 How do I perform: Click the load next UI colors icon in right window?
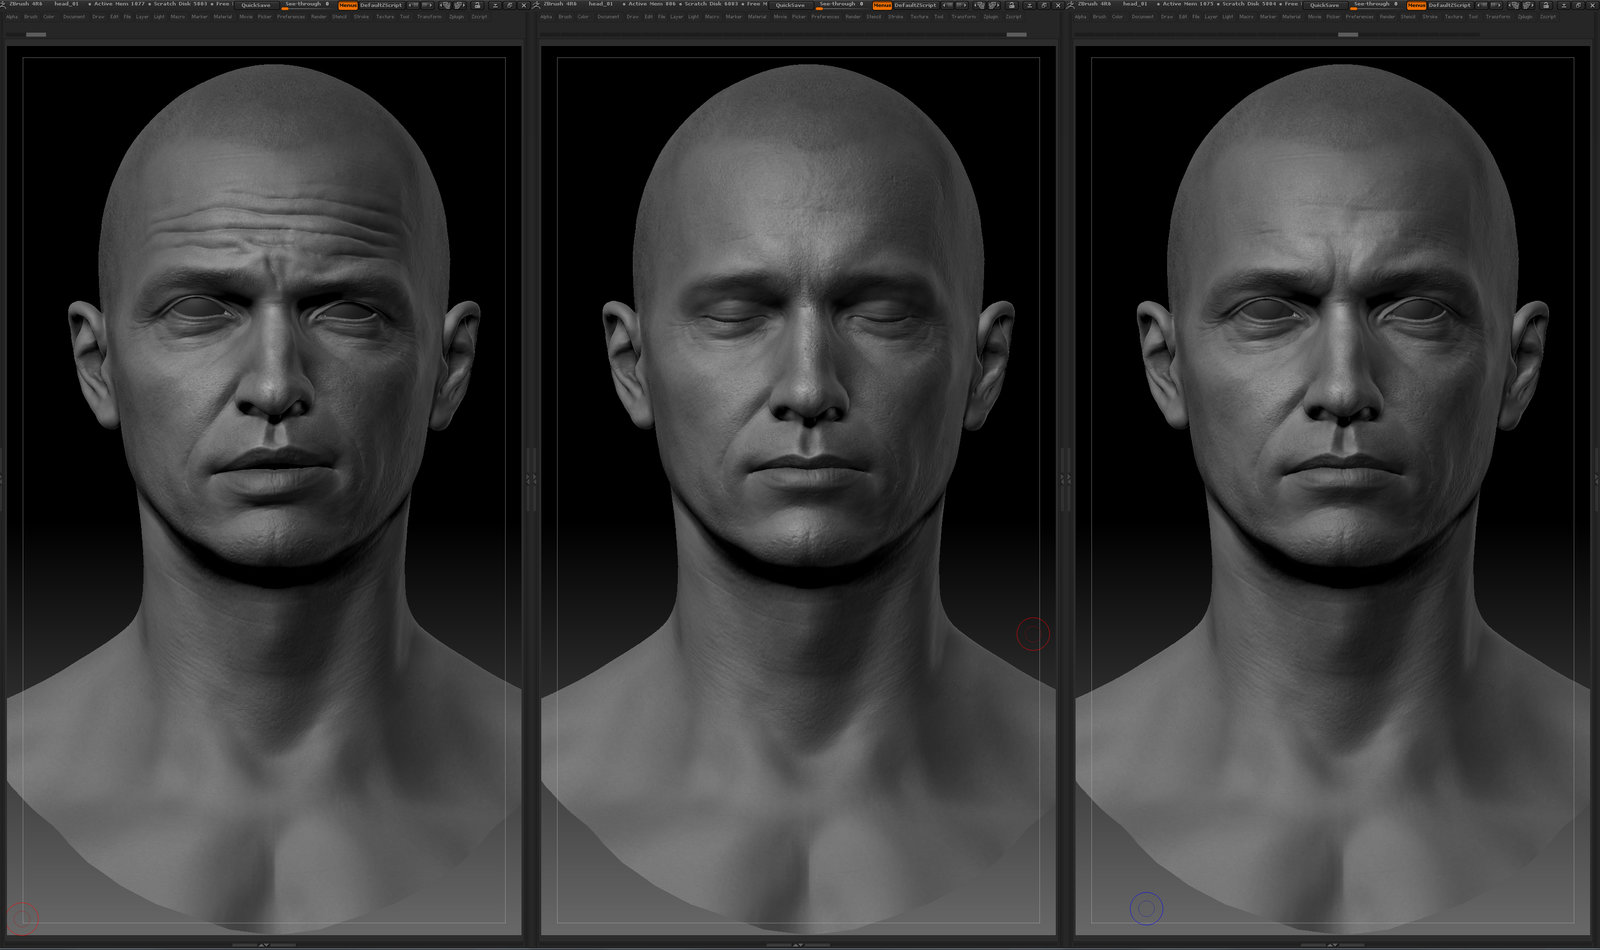tap(1527, 5)
